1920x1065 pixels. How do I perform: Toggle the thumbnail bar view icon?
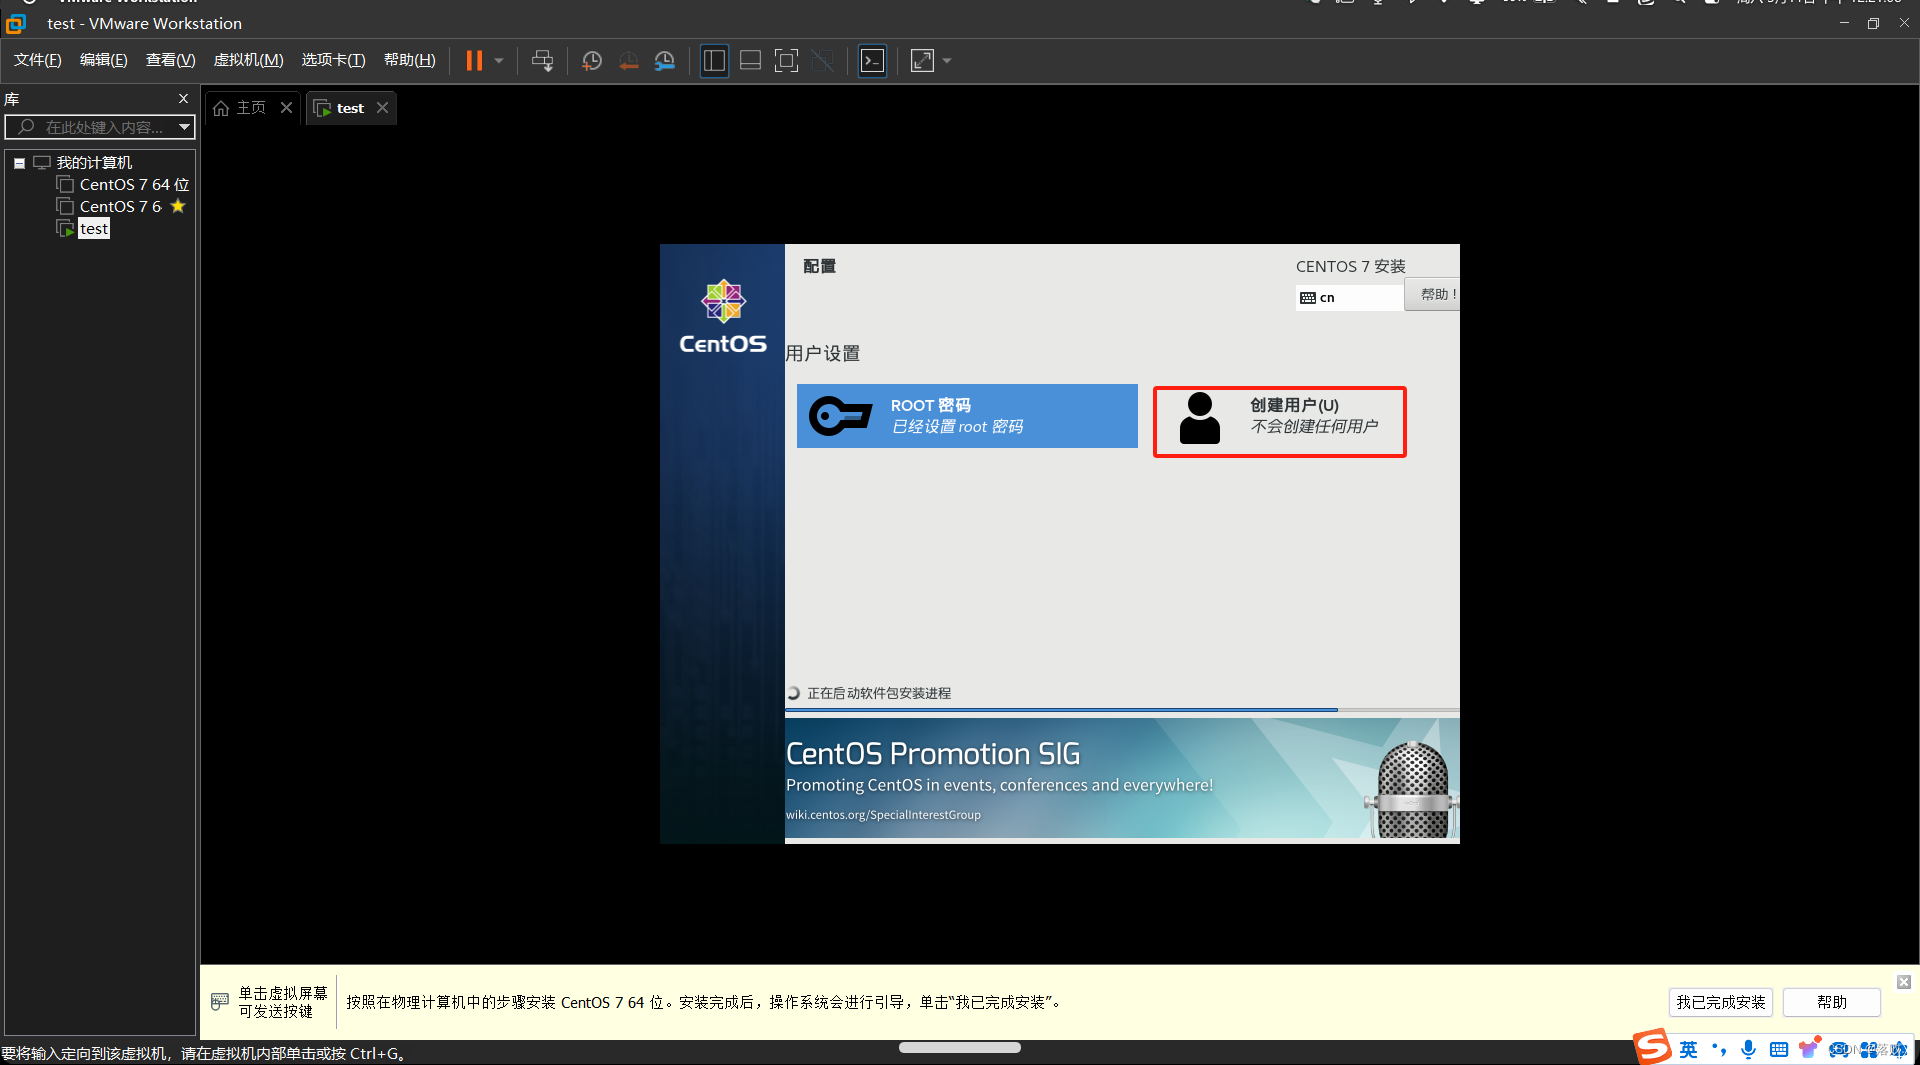coord(750,61)
